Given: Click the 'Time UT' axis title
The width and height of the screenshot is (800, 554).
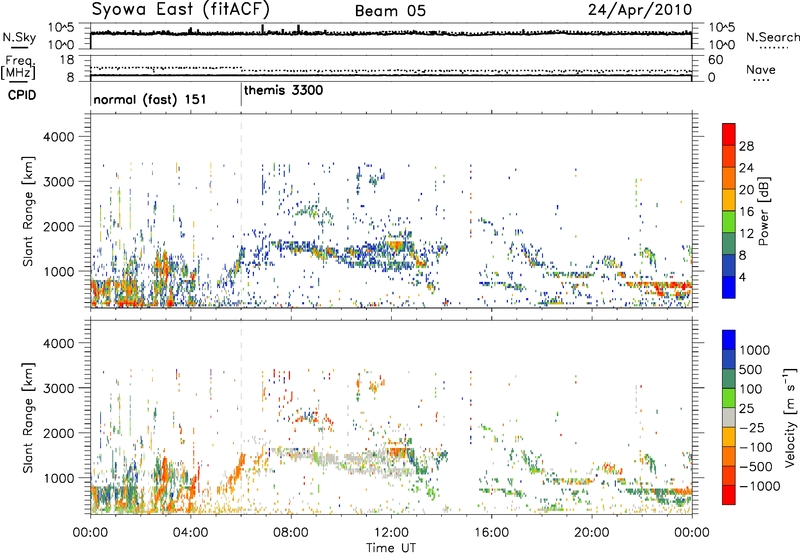Looking at the screenshot, I should point(392,546).
